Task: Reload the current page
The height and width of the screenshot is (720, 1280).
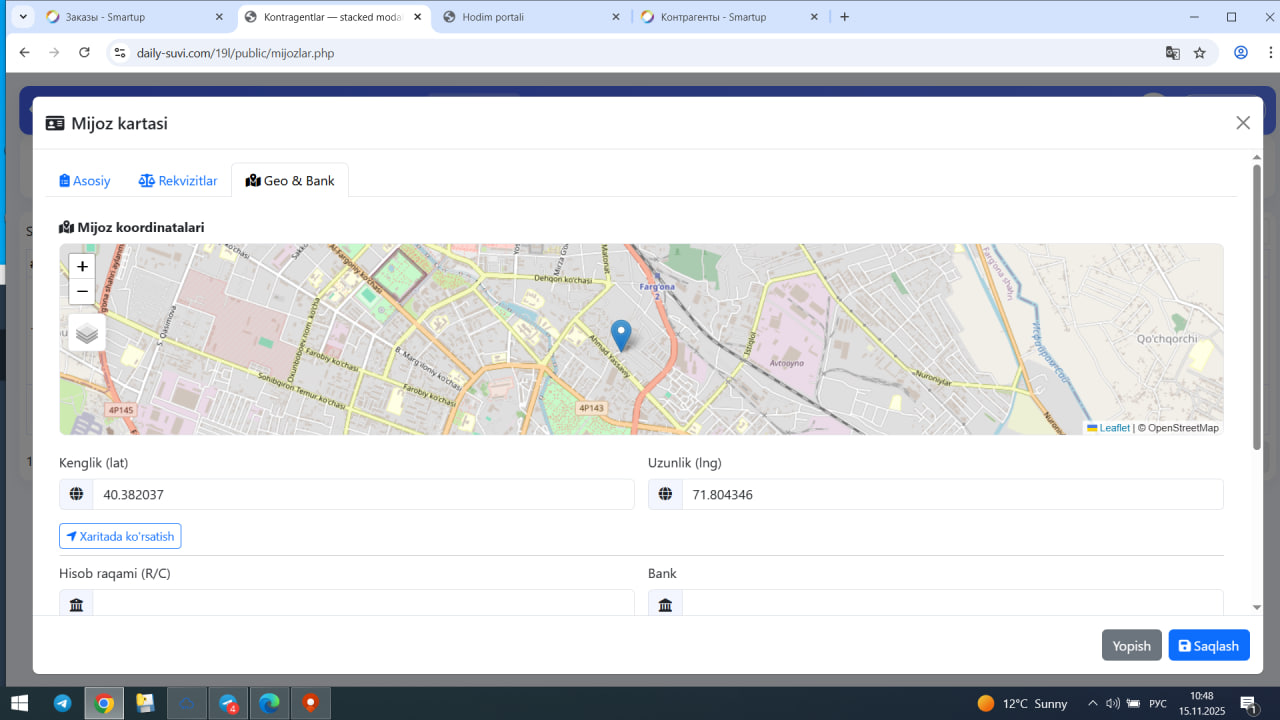Action: pos(85,53)
